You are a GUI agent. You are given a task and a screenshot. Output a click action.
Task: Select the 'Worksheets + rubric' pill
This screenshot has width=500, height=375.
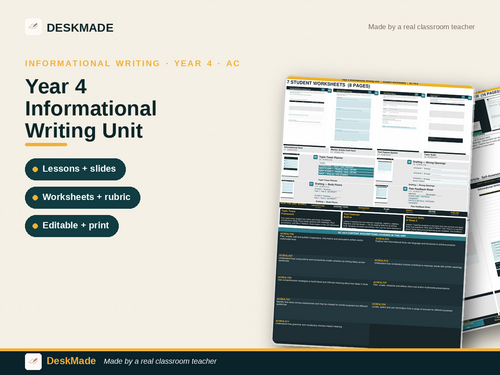83,197
